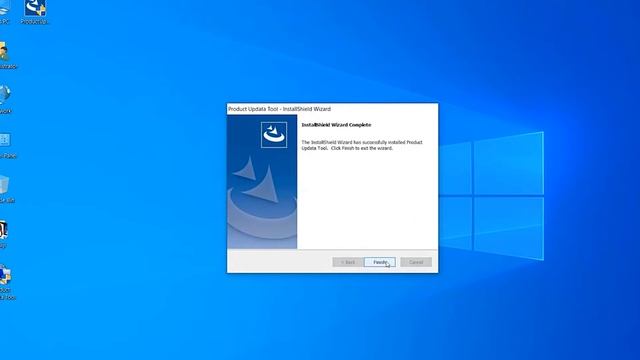Select the Network desktop icon
Viewport: 640px width, 360px height.
[5, 100]
